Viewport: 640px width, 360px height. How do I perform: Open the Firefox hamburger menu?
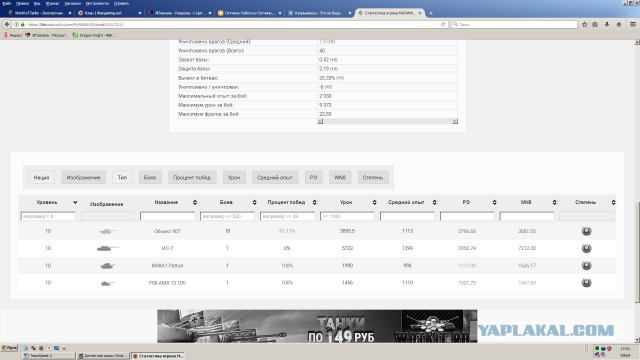(632, 24)
